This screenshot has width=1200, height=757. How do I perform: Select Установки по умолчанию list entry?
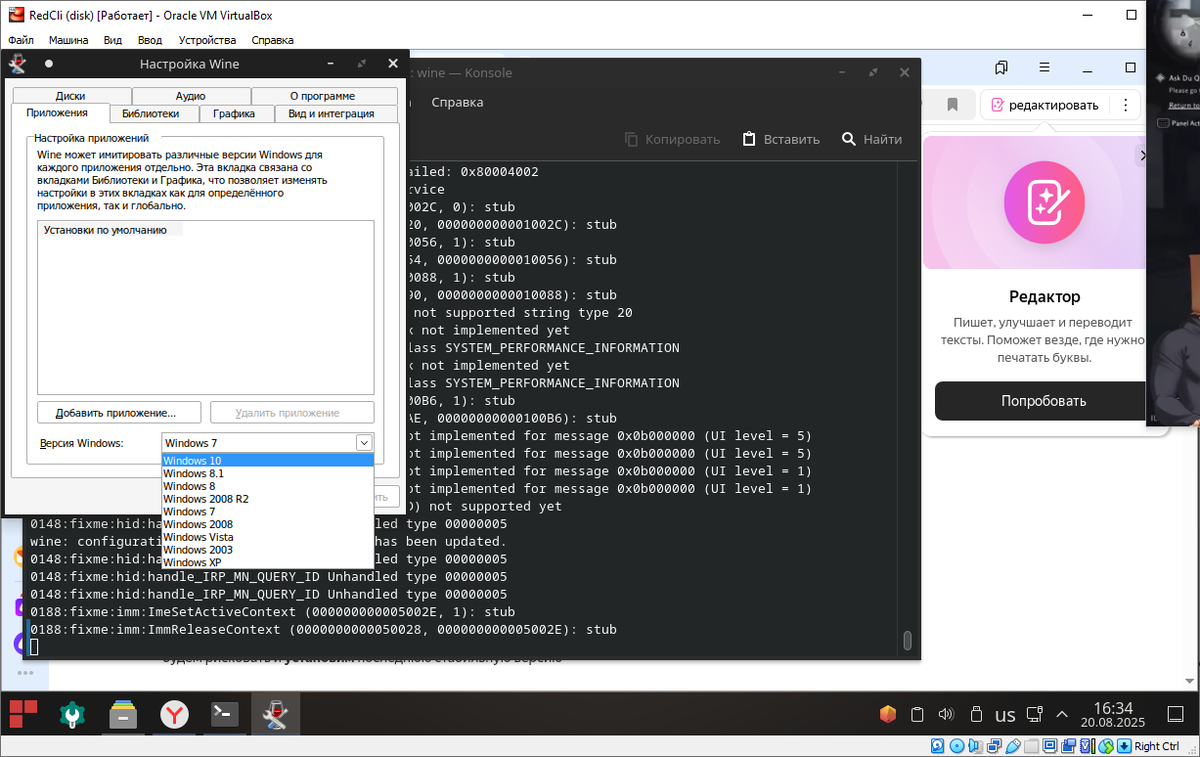coord(105,229)
